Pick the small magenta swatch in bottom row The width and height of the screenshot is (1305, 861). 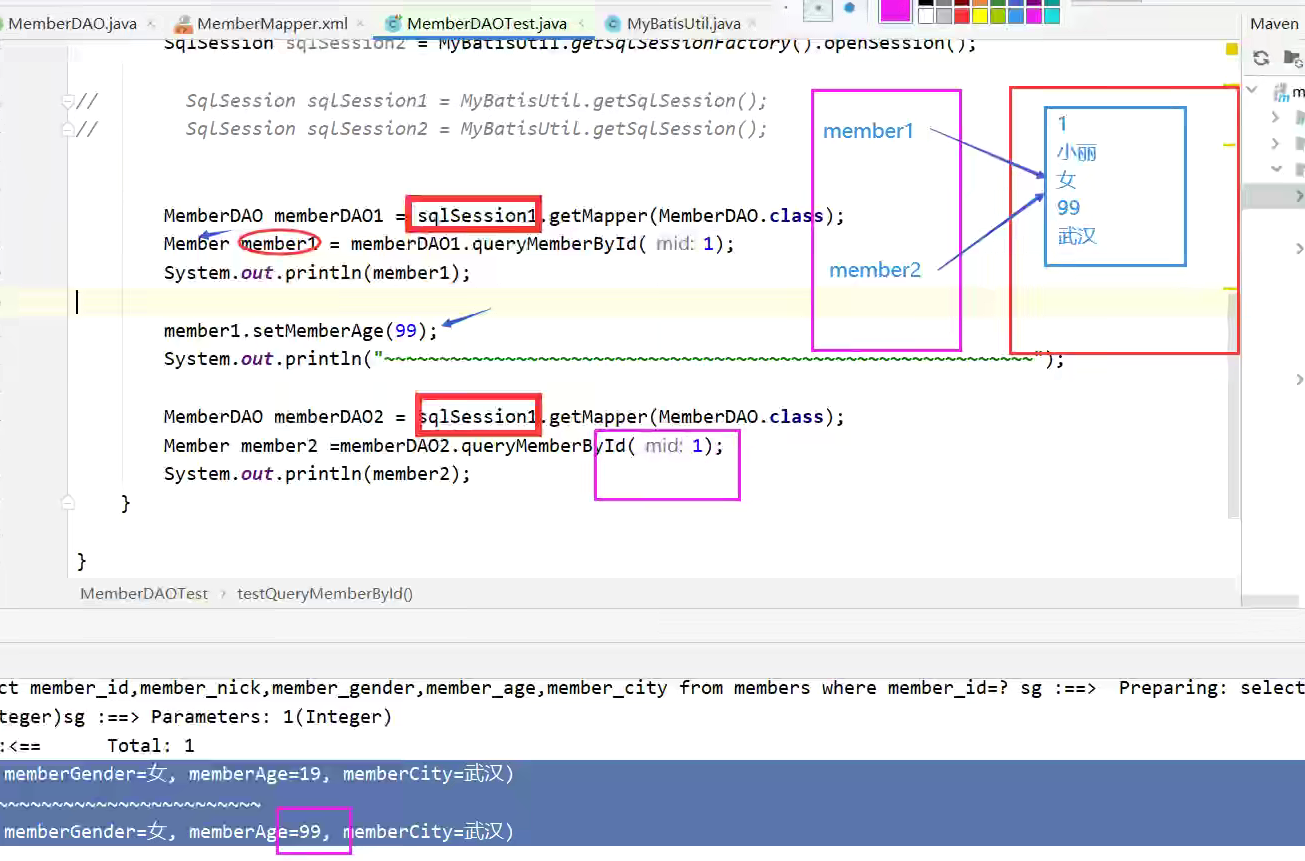click(1034, 16)
